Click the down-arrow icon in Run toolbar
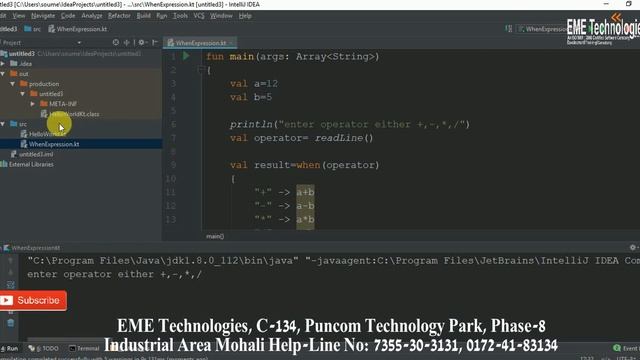 [x=11, y=273]
